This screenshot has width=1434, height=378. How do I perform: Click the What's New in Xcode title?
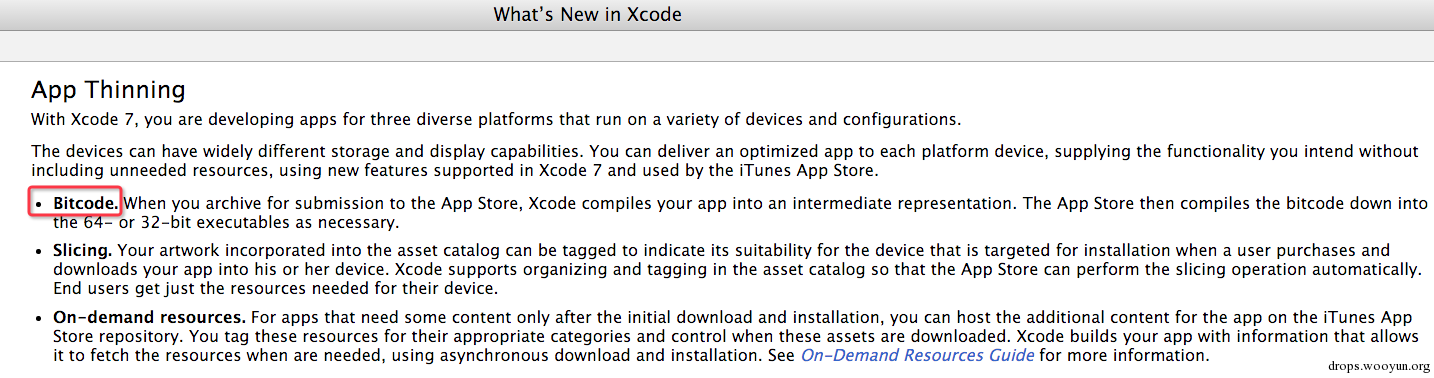coord(588,15)
